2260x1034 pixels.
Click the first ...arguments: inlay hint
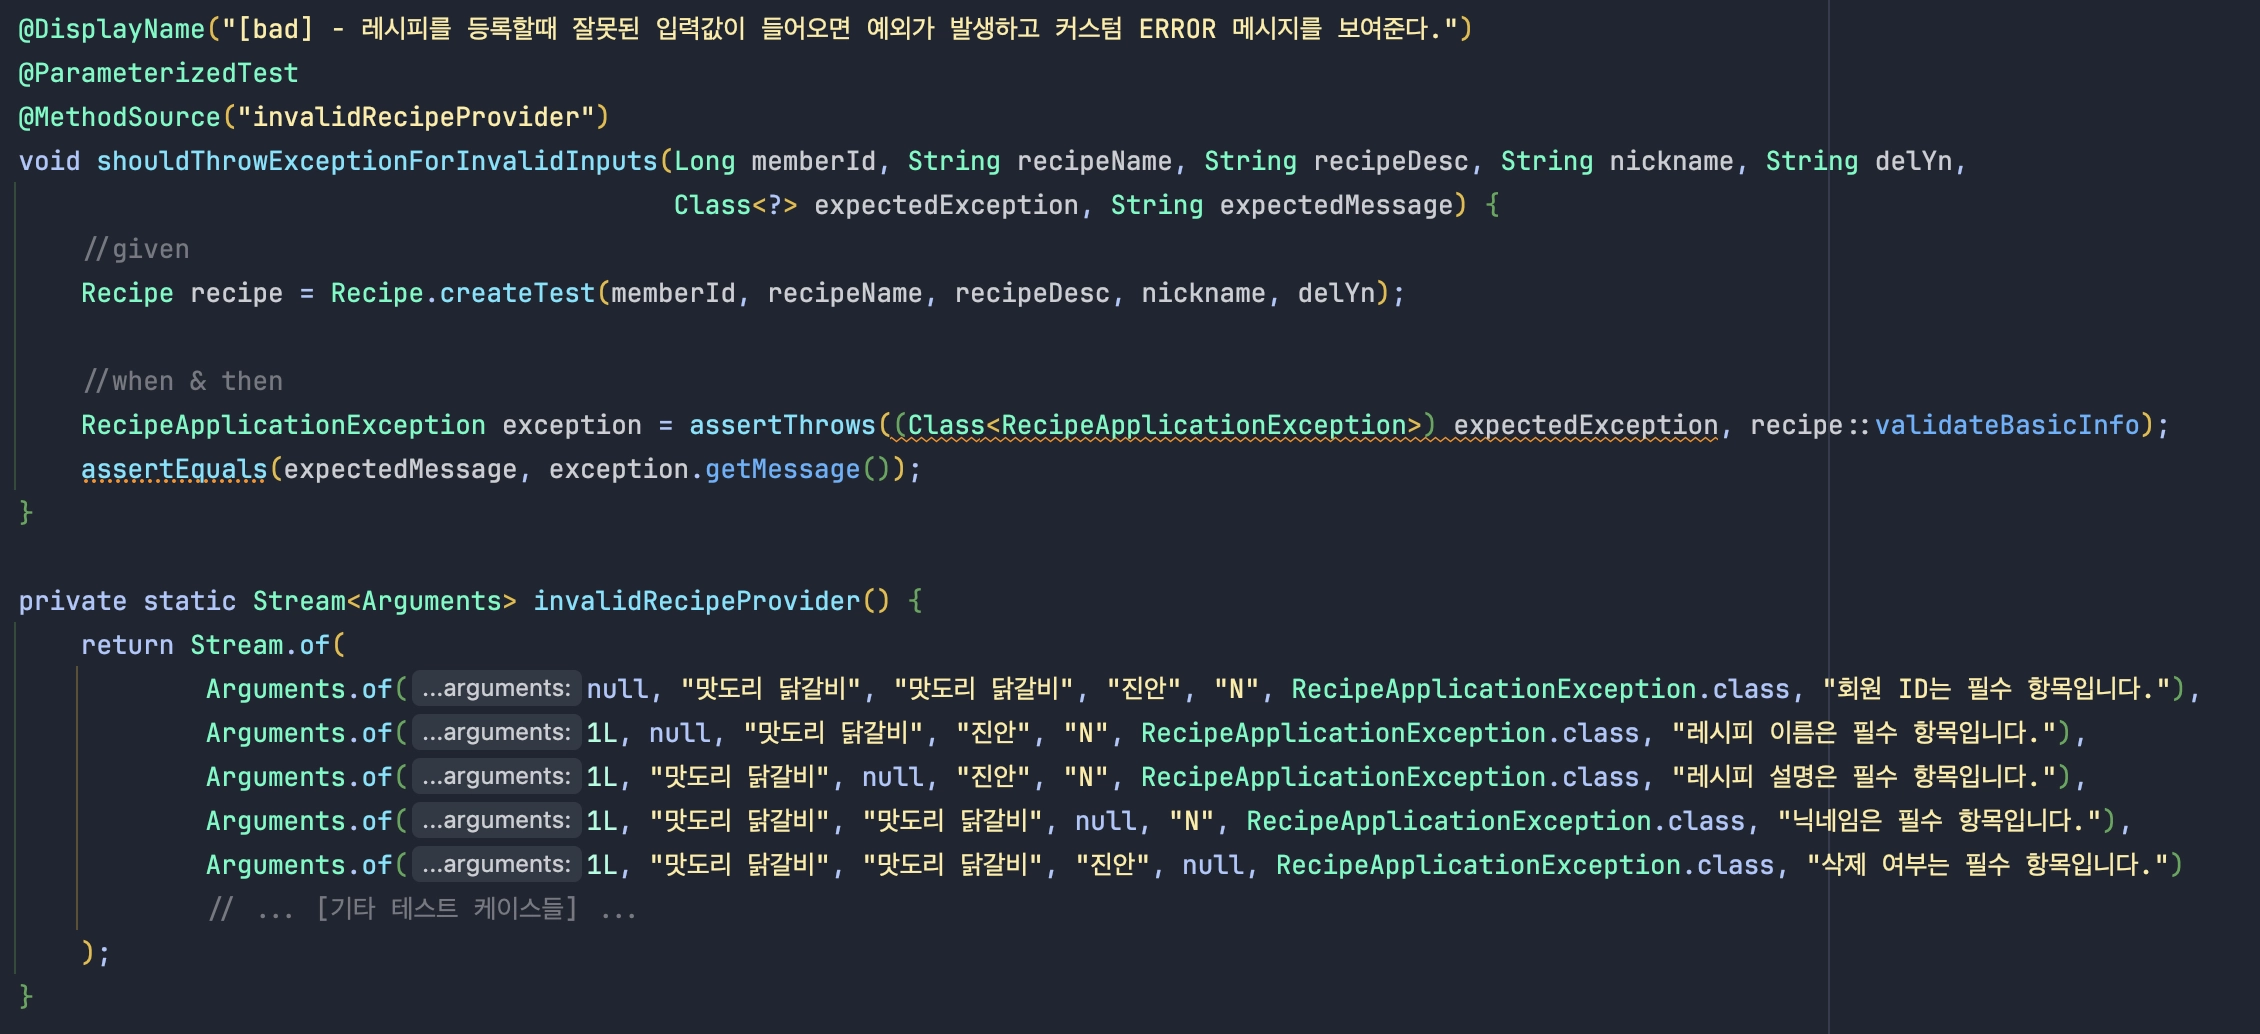pyautogui.click(x=493, y=688)
